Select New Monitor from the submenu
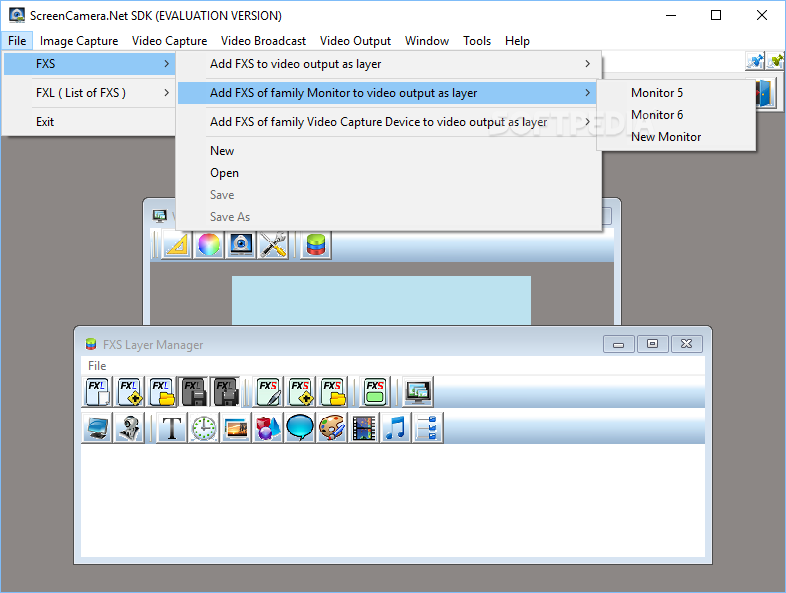This screenshot has height=593, width=786. [676, 137]
